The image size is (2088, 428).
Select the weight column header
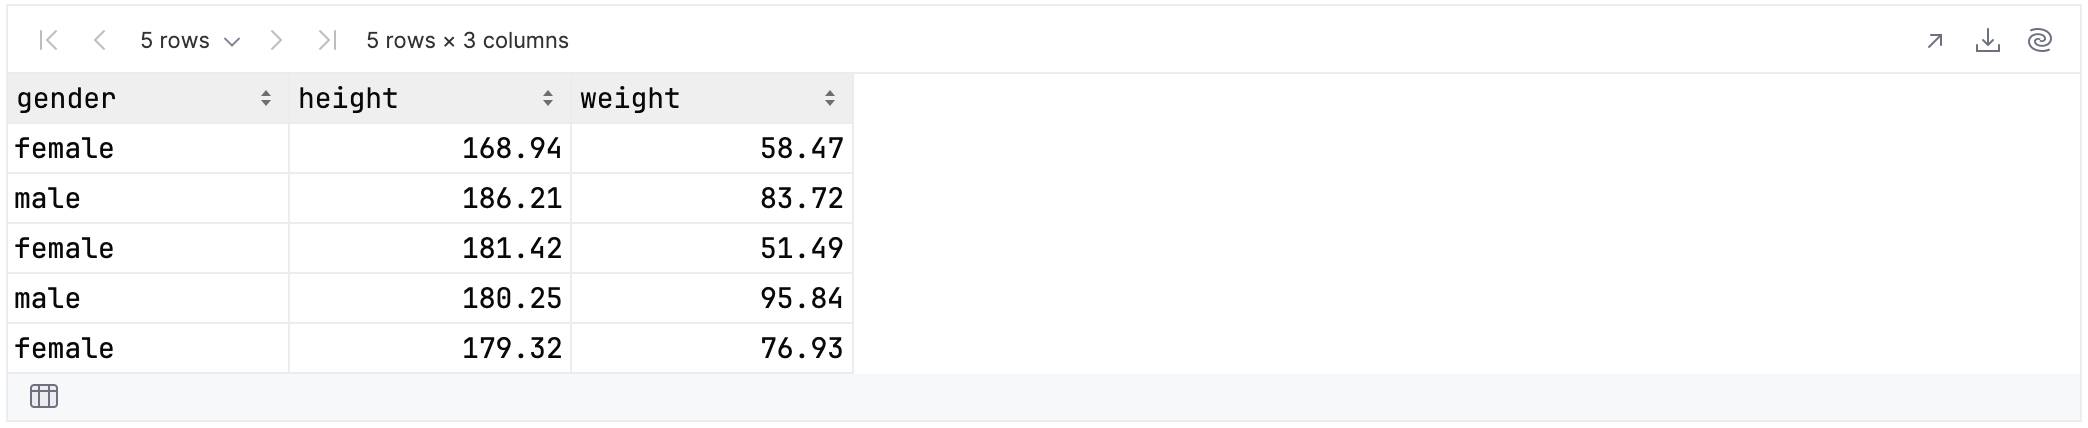[712, 98]
